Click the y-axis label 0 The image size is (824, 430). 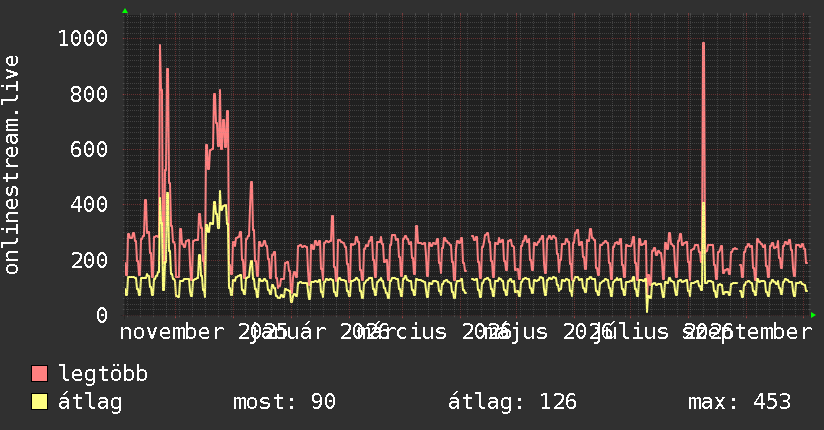pyautogui.click(x=102, y=315)
